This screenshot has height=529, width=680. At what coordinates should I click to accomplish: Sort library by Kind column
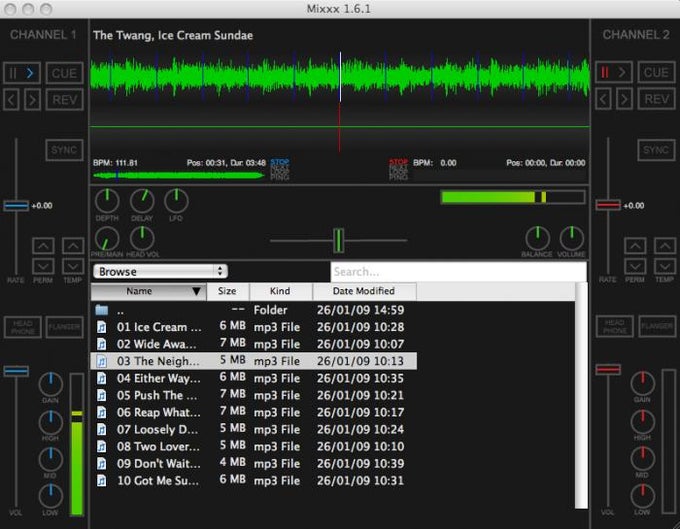[x=281, y=291]
